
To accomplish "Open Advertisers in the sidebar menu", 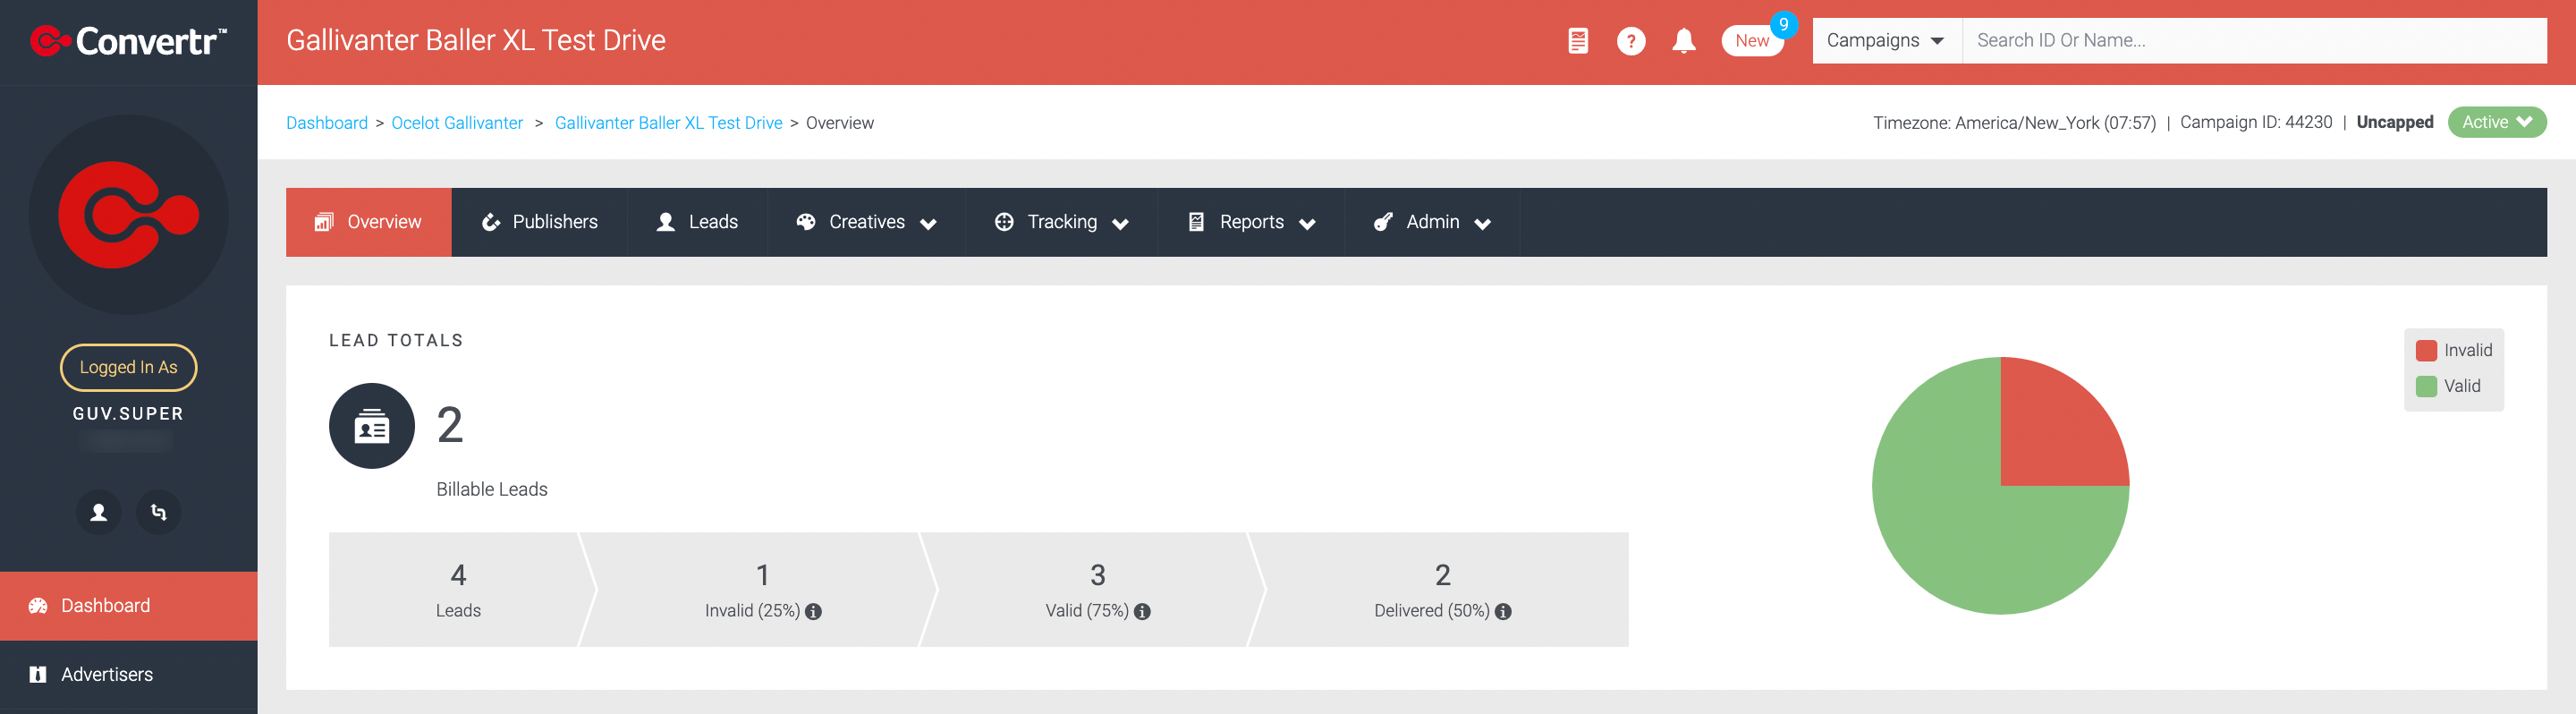I will pos(129,675).
